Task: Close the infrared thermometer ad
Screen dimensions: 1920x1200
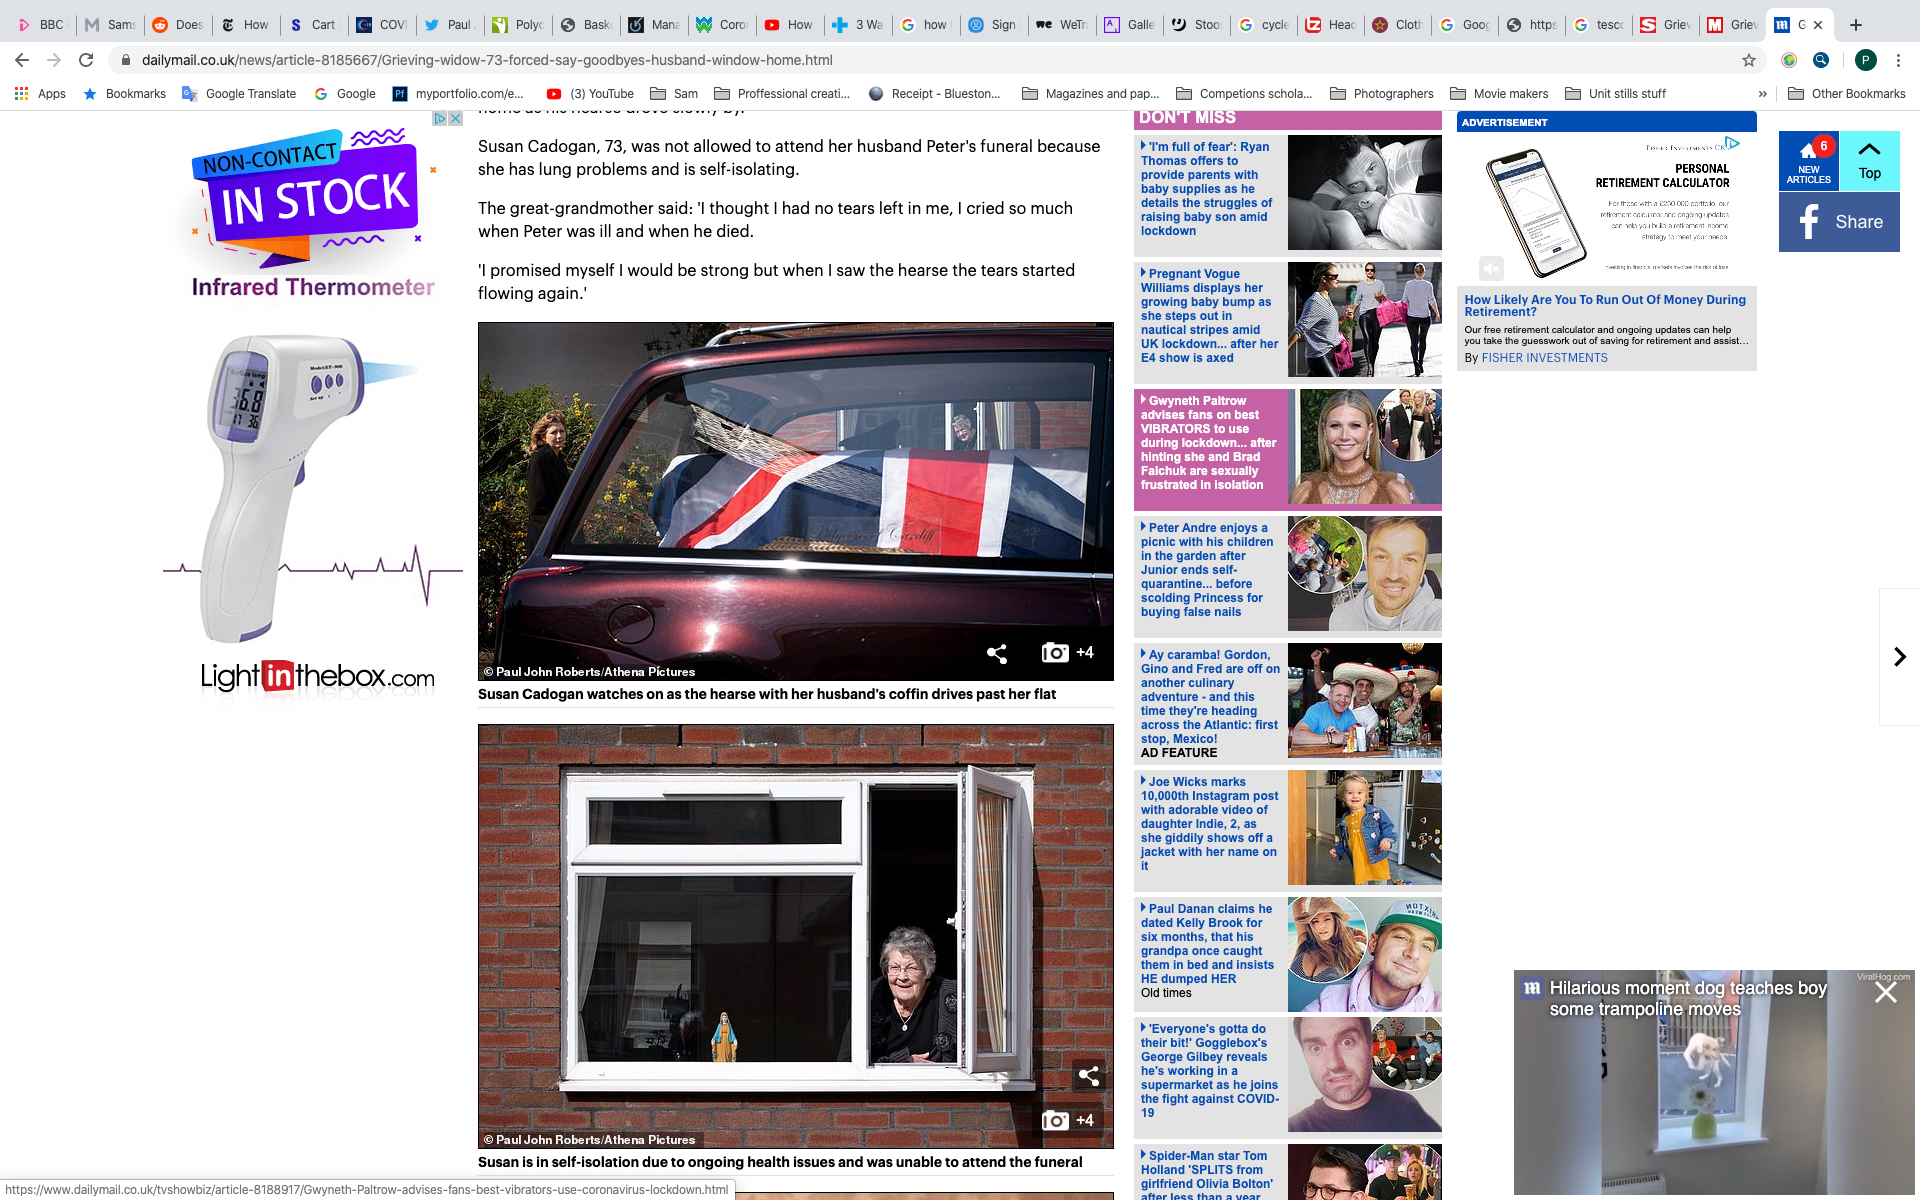Action: pyautogui.click(x=455, y=118)
